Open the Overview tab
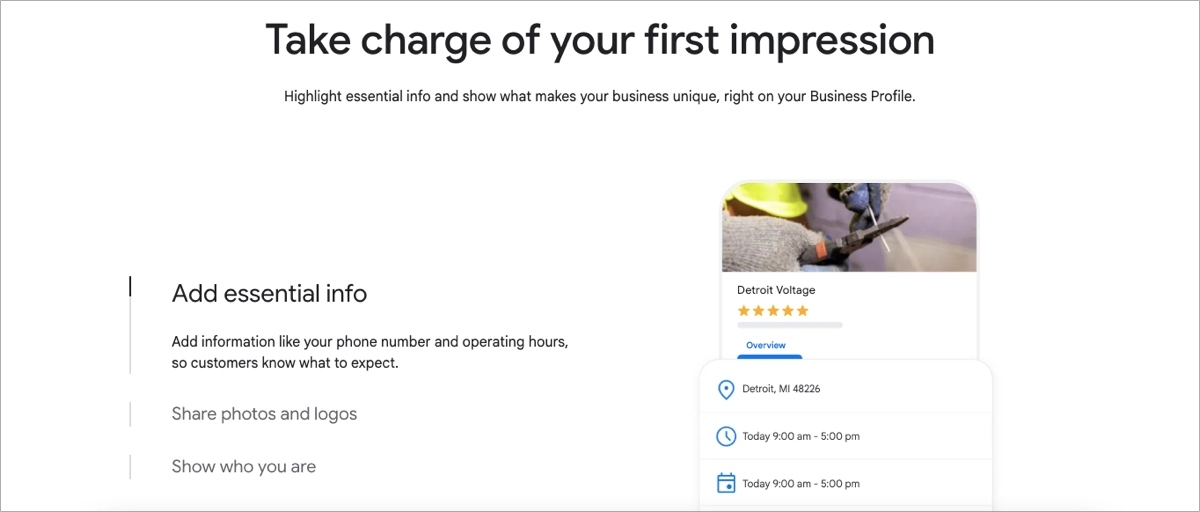 pyautogui.click(x=766, y=345)
